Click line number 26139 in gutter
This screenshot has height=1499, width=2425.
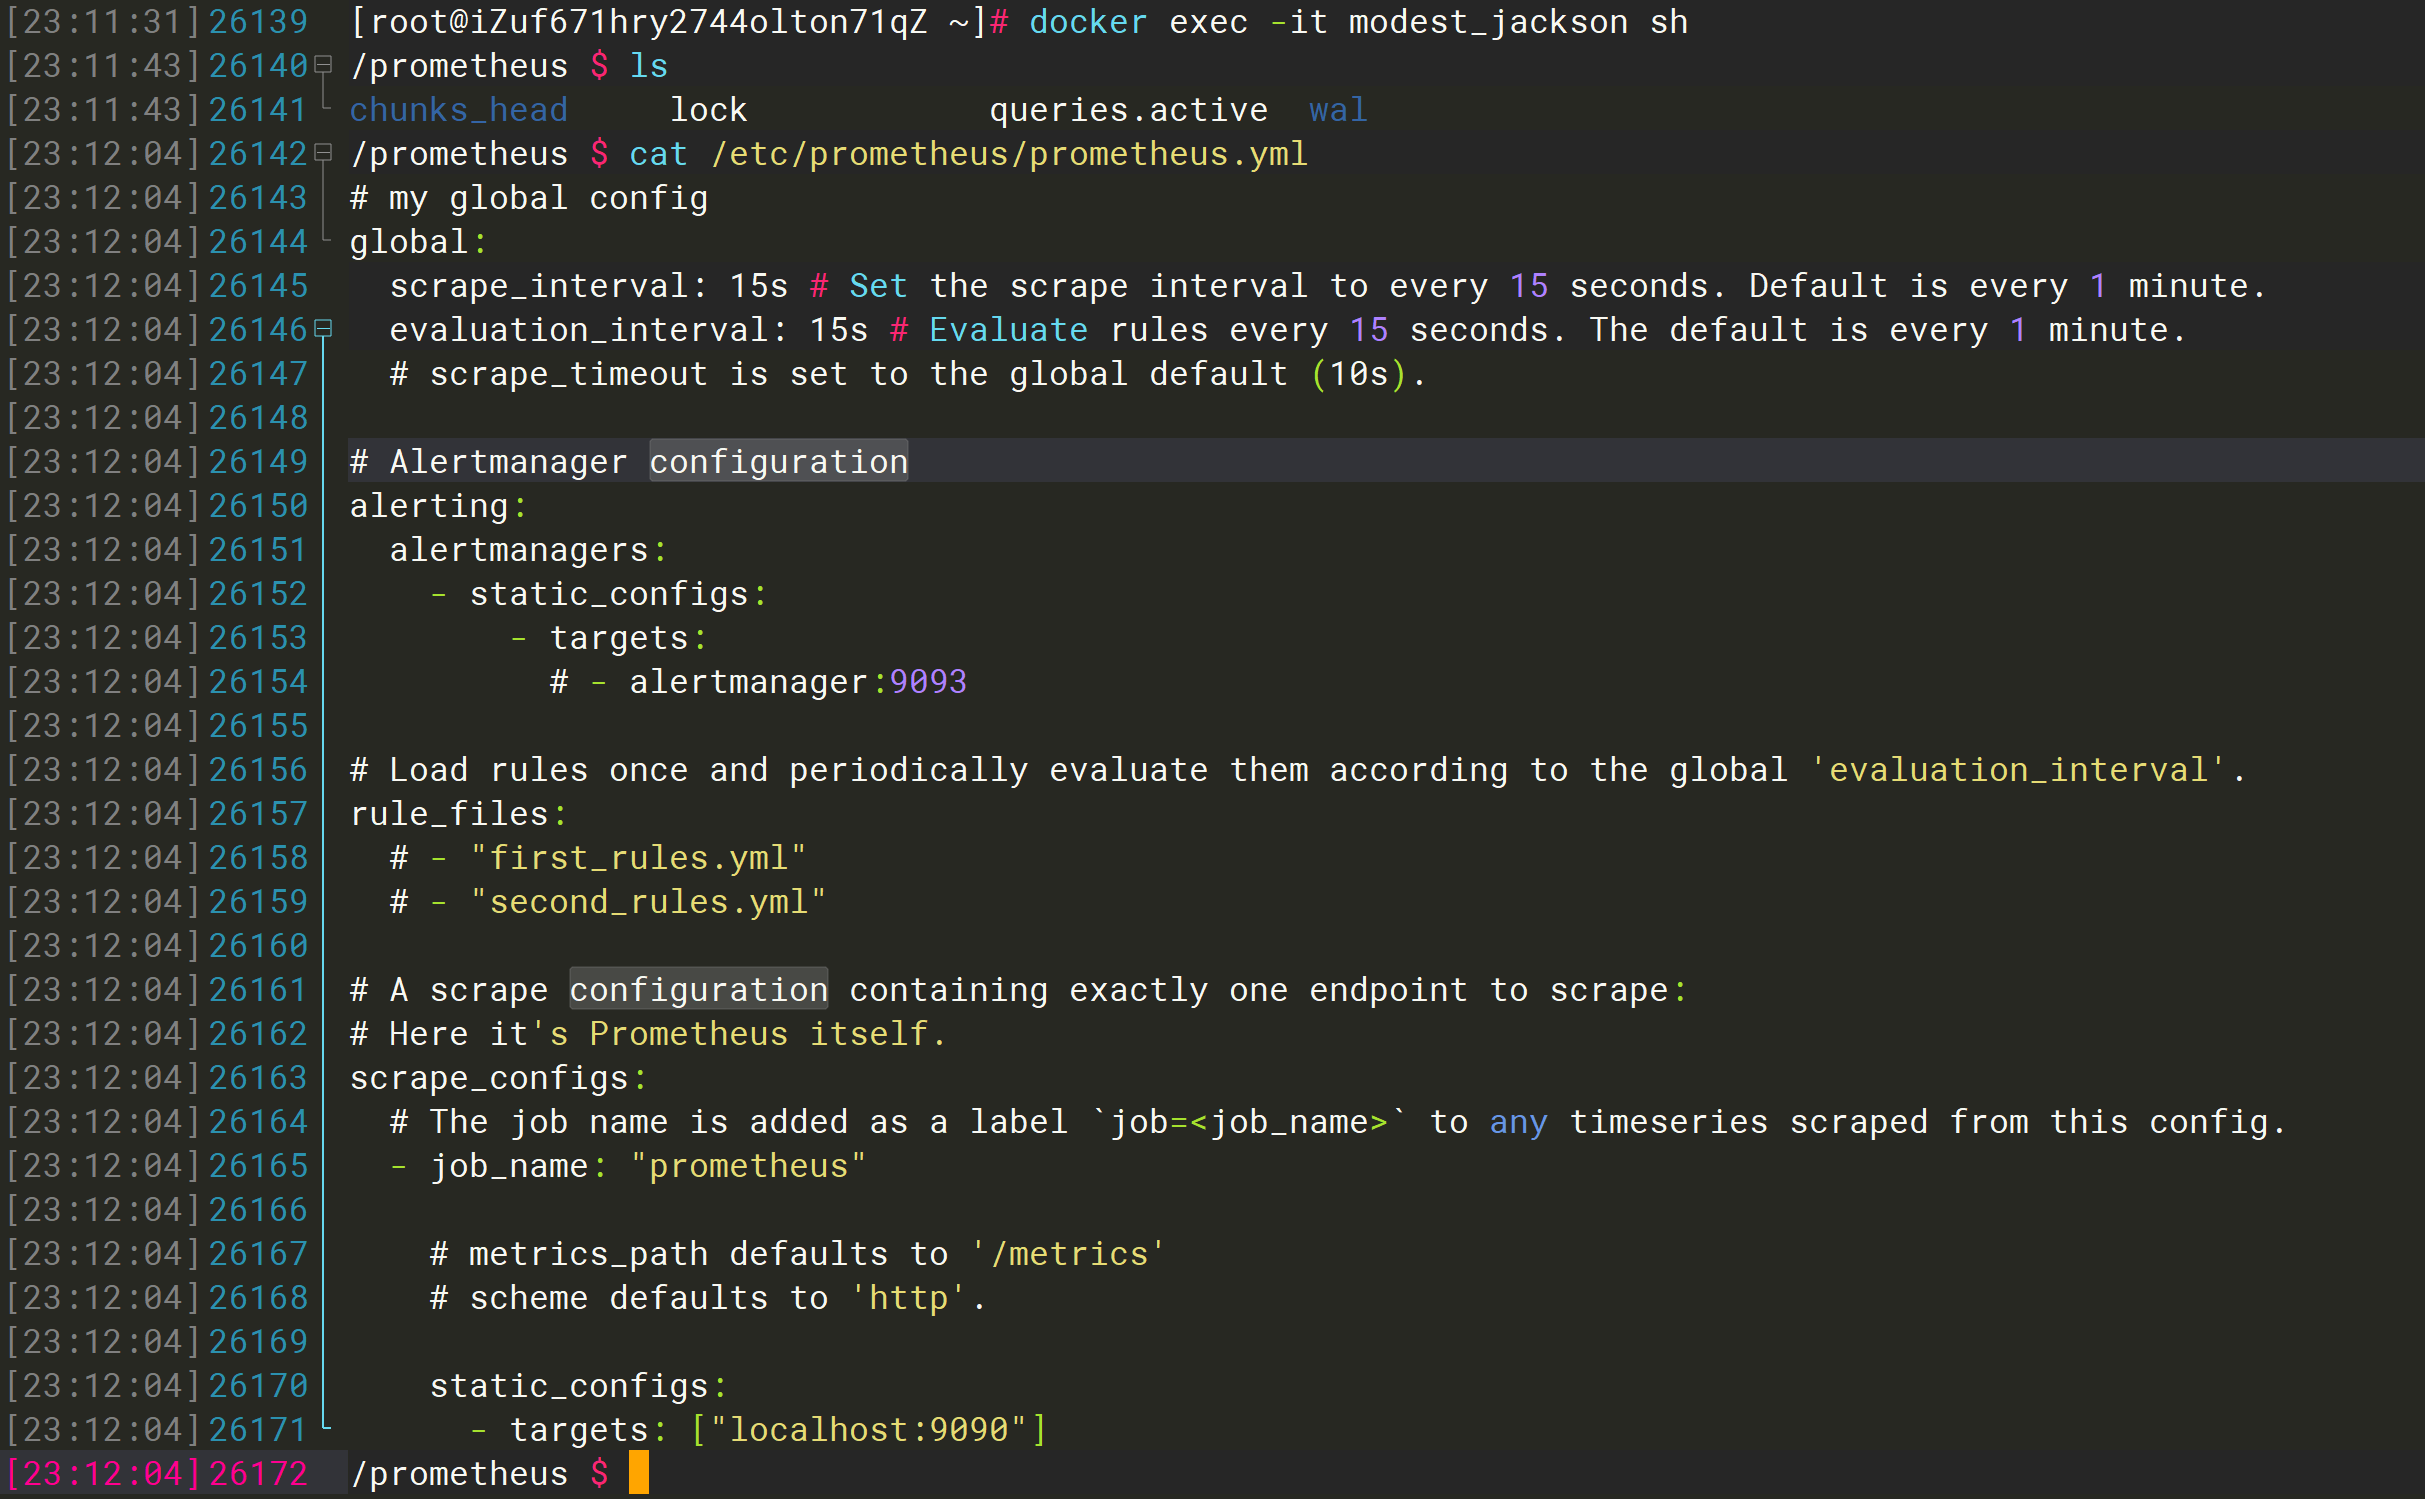tap(258, 21)
